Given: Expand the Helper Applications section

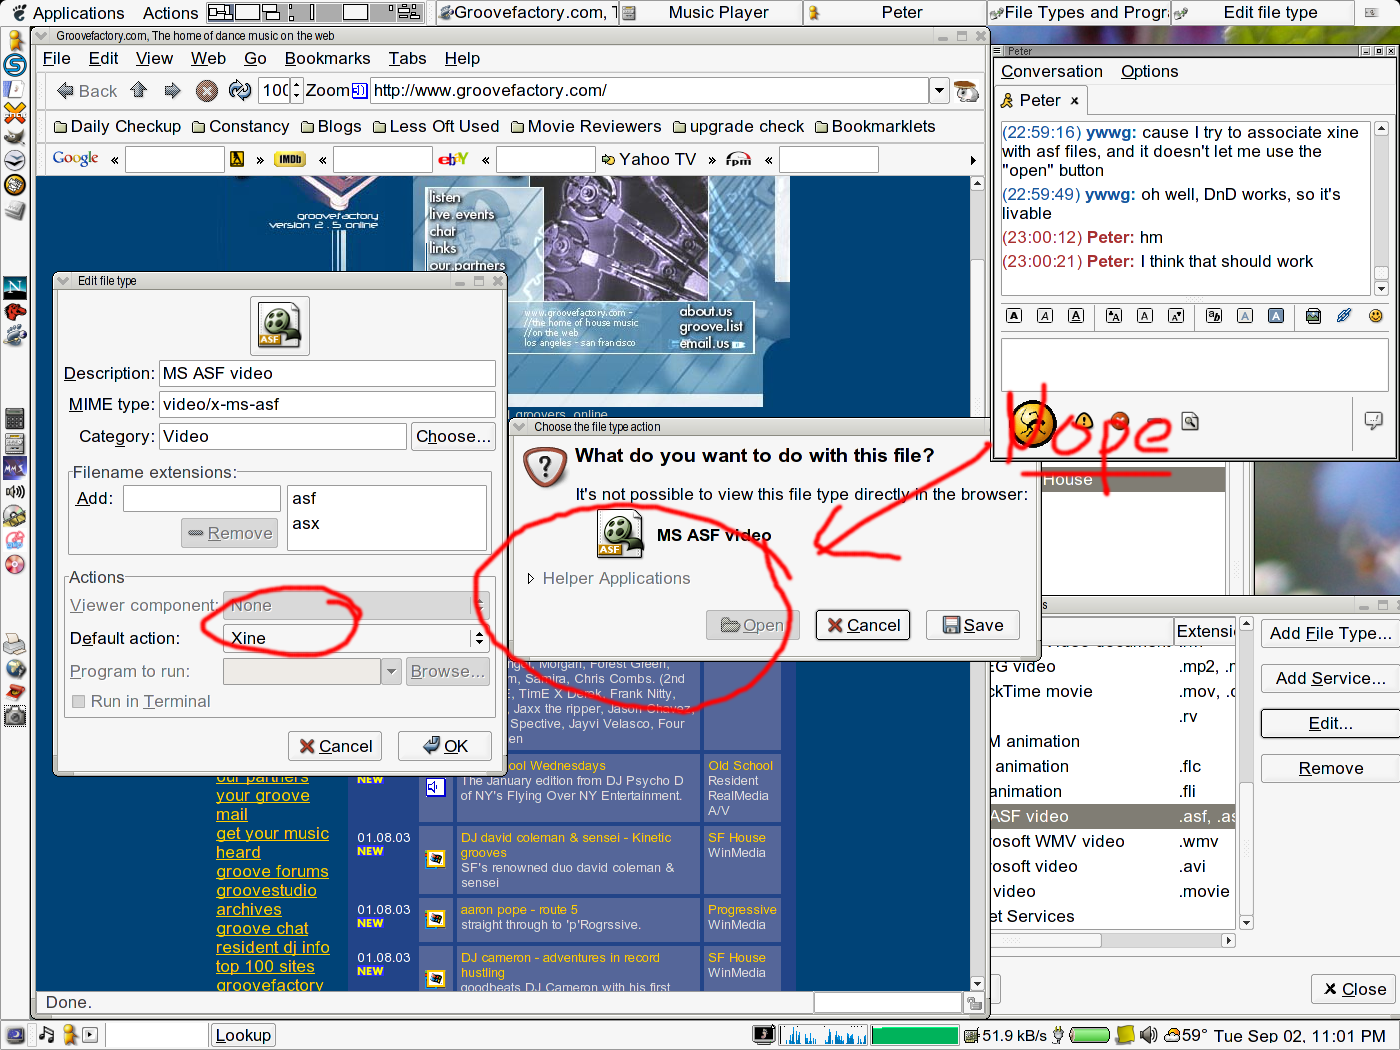Looking at the screenshot, I should point(531,578).
